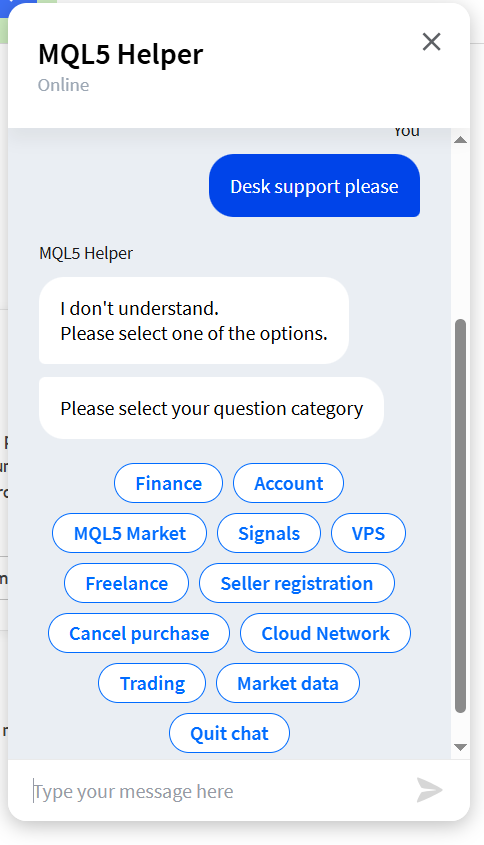This screenshot has height=845, width=484.
Task: Click Quit chat to end conversation
Action: click(x=230, y=733)
